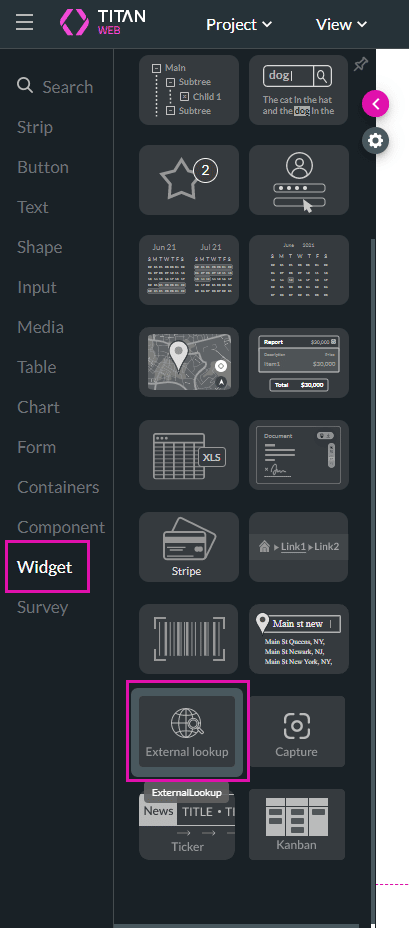Select the breadcrumb Link1 Link2 widget

pos(299,547)
